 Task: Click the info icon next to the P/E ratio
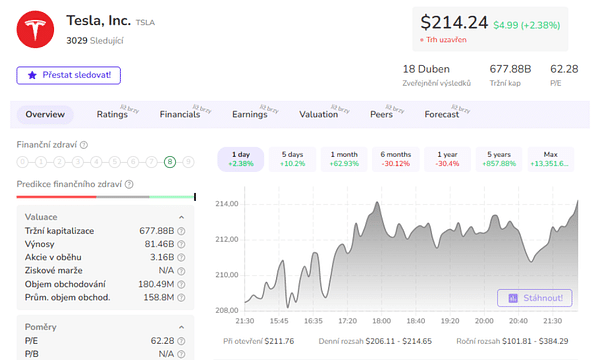(x=181, y=341)
